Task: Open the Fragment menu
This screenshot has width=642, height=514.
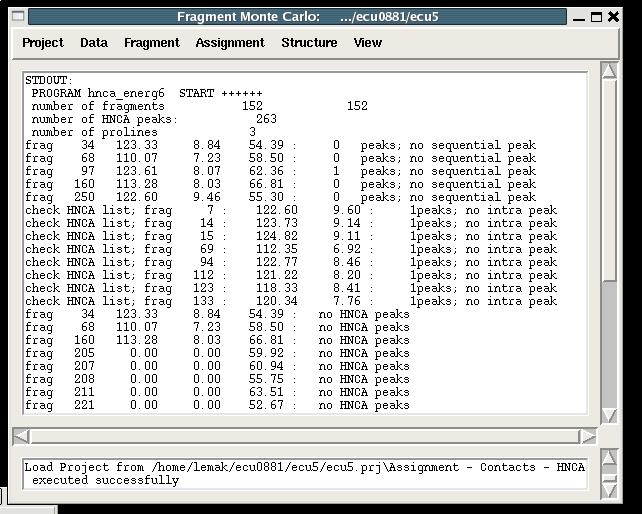Action: (151, 43)
